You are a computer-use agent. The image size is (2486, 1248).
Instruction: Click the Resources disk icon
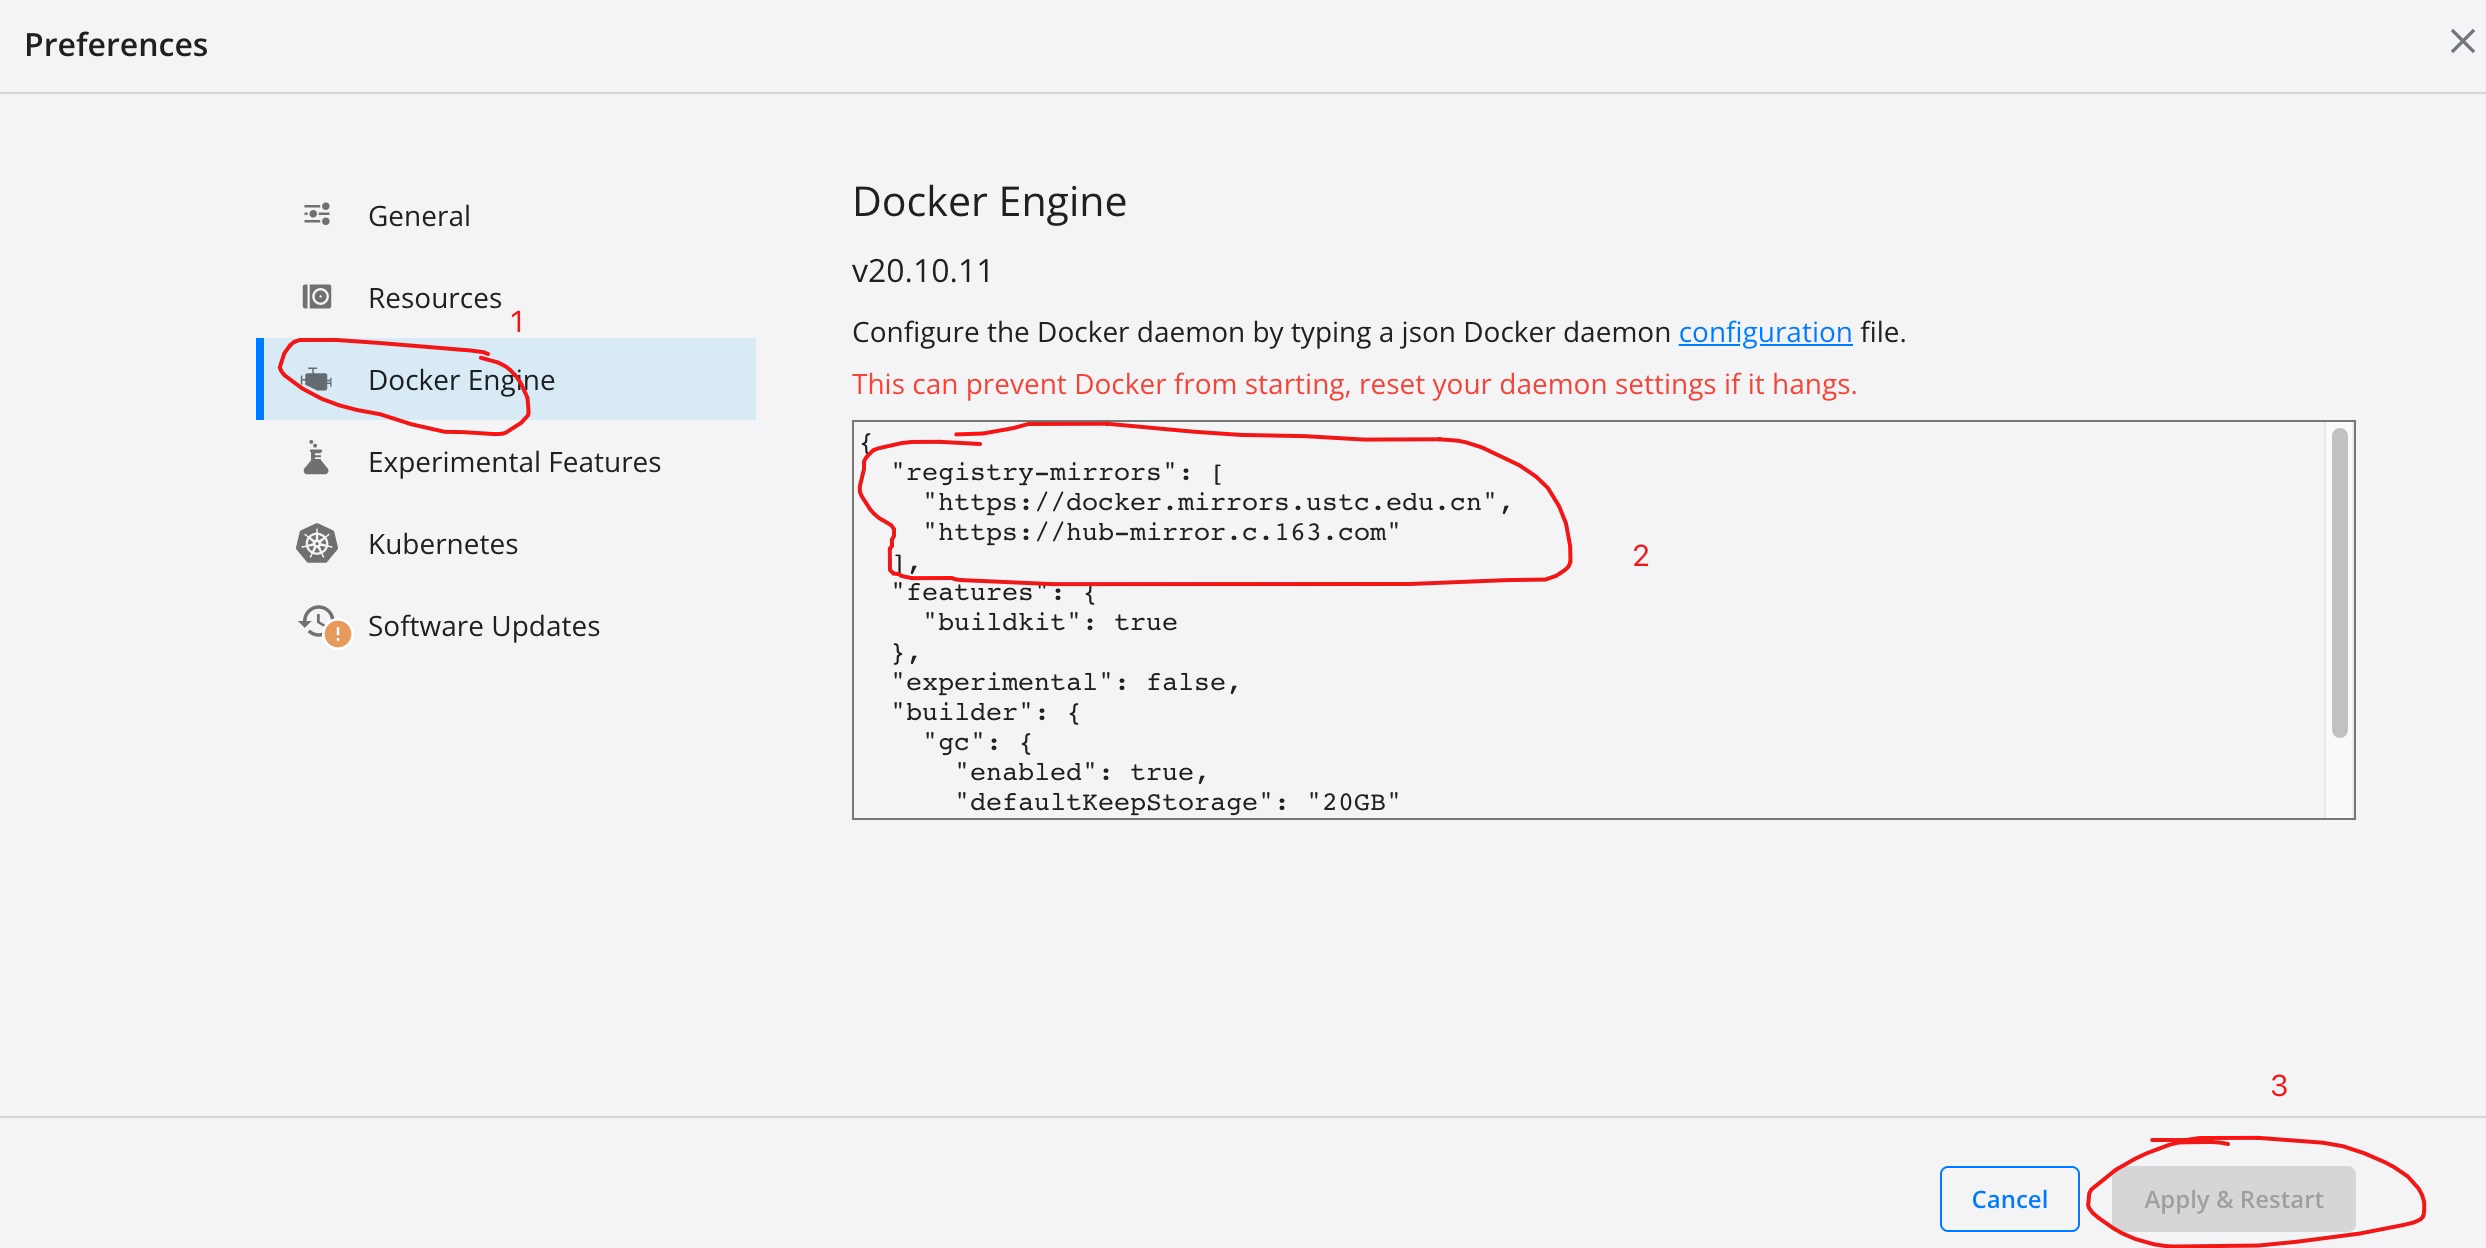(317, 297)
